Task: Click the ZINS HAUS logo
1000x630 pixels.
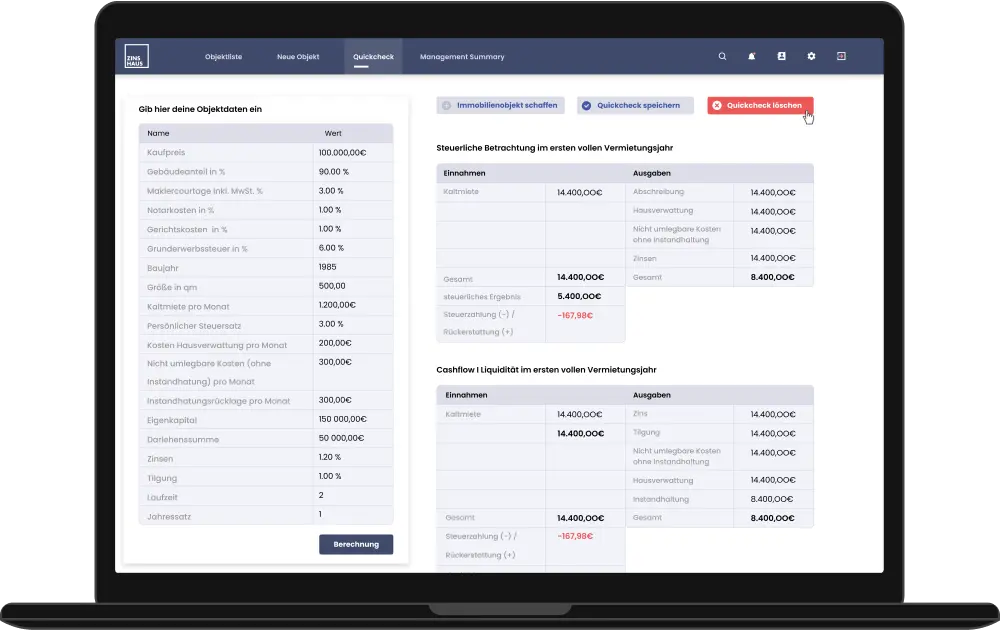Action: coord(135,56)
